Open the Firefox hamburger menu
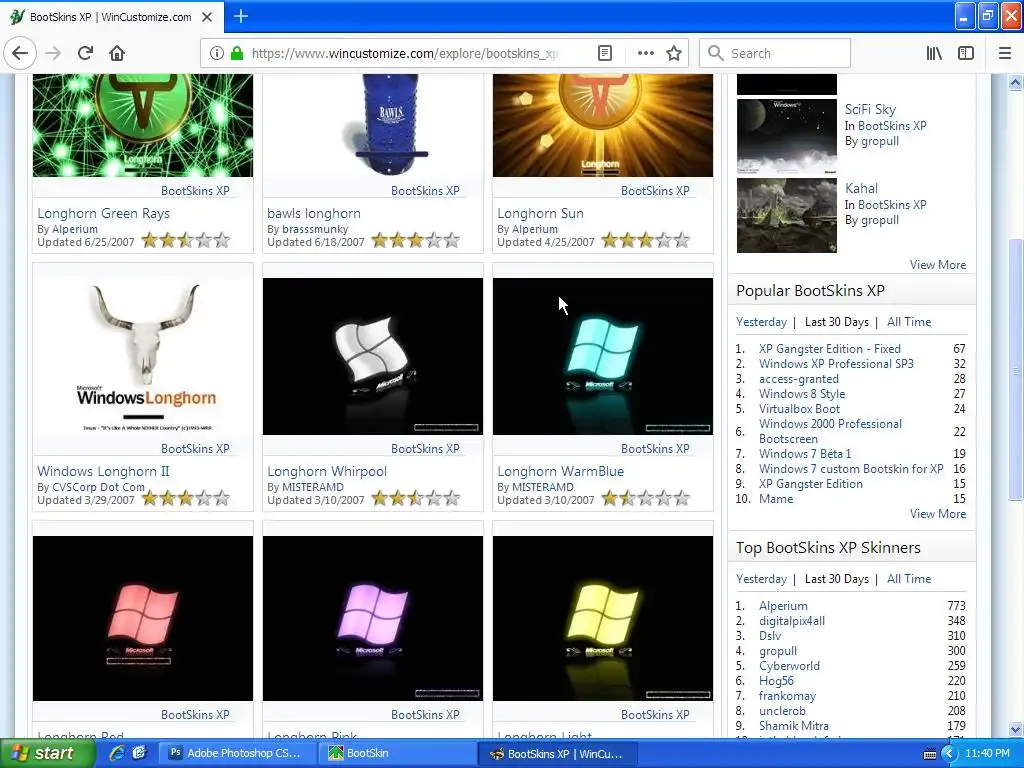1024x768 pixels. 1005,53
